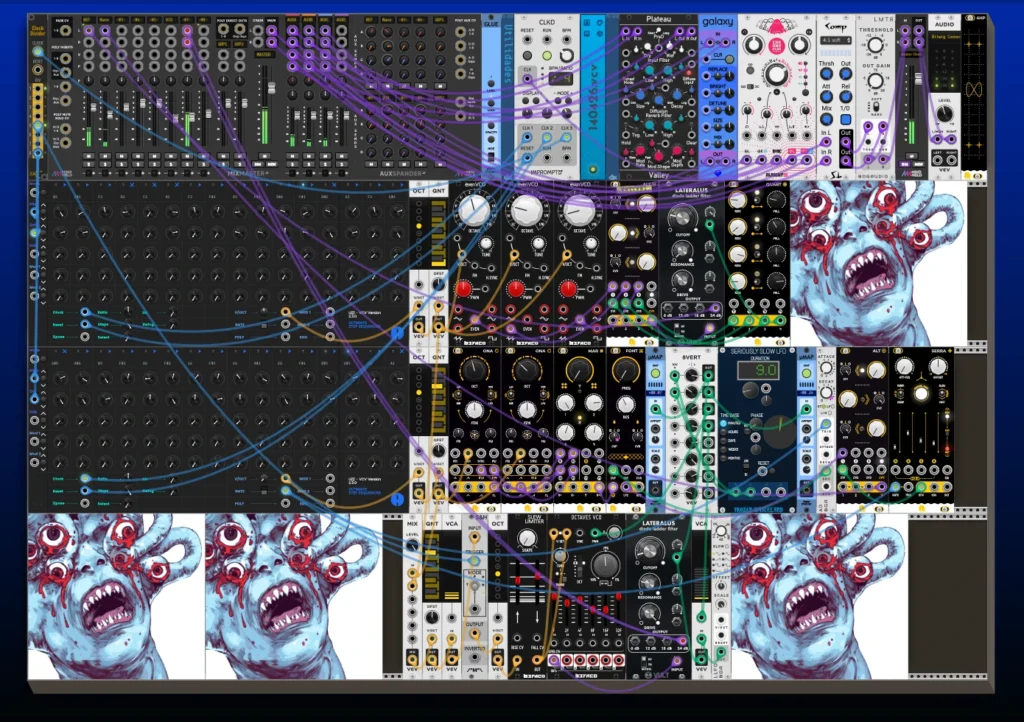
Task: Click the first MixMaster channel fader
Action: pyautogui.click(x=93, y=107)
